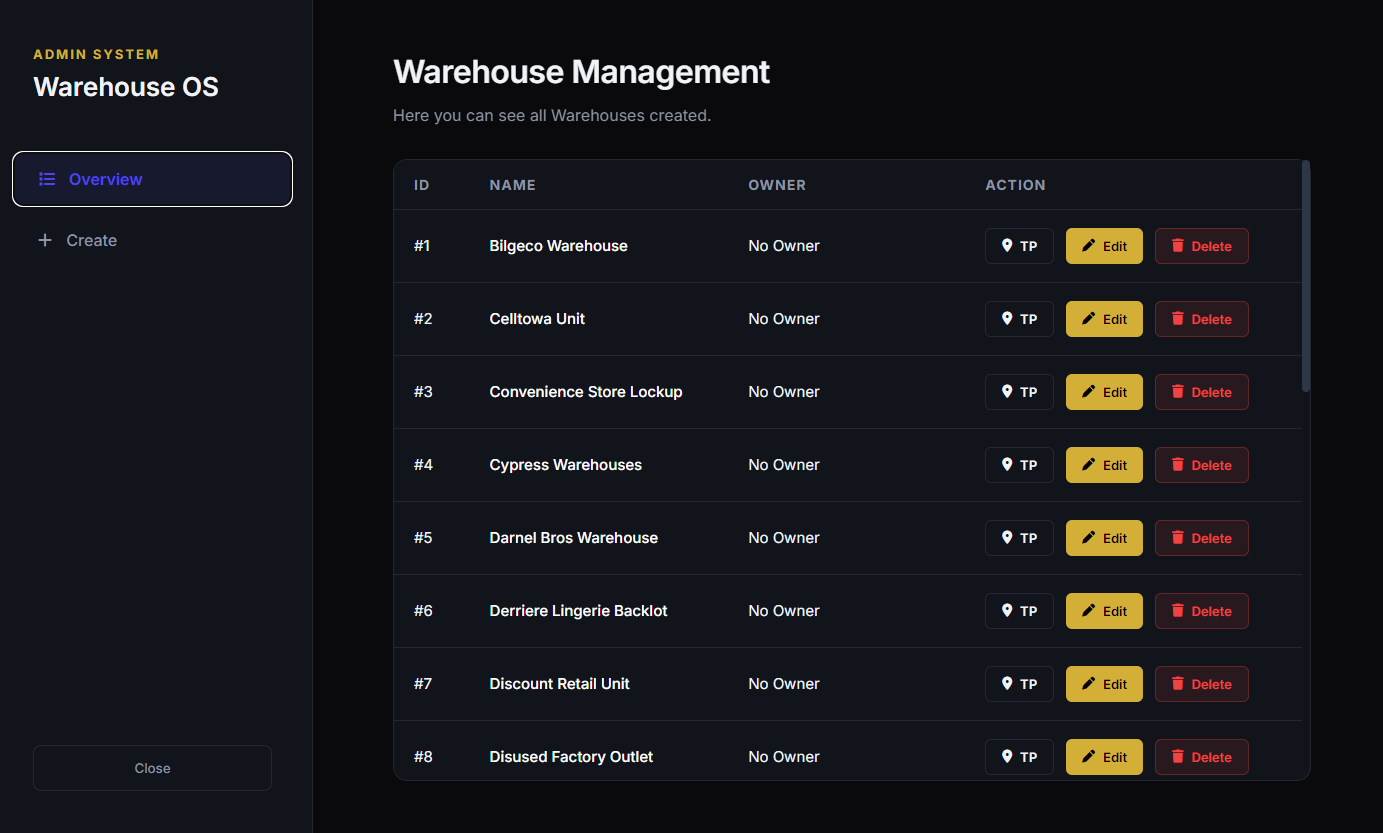Click the map pin icon in Darnel Bros Warehouse row
Image resolution: width=1383 pixels, height=833 pixels.
tap(1007, 538)
